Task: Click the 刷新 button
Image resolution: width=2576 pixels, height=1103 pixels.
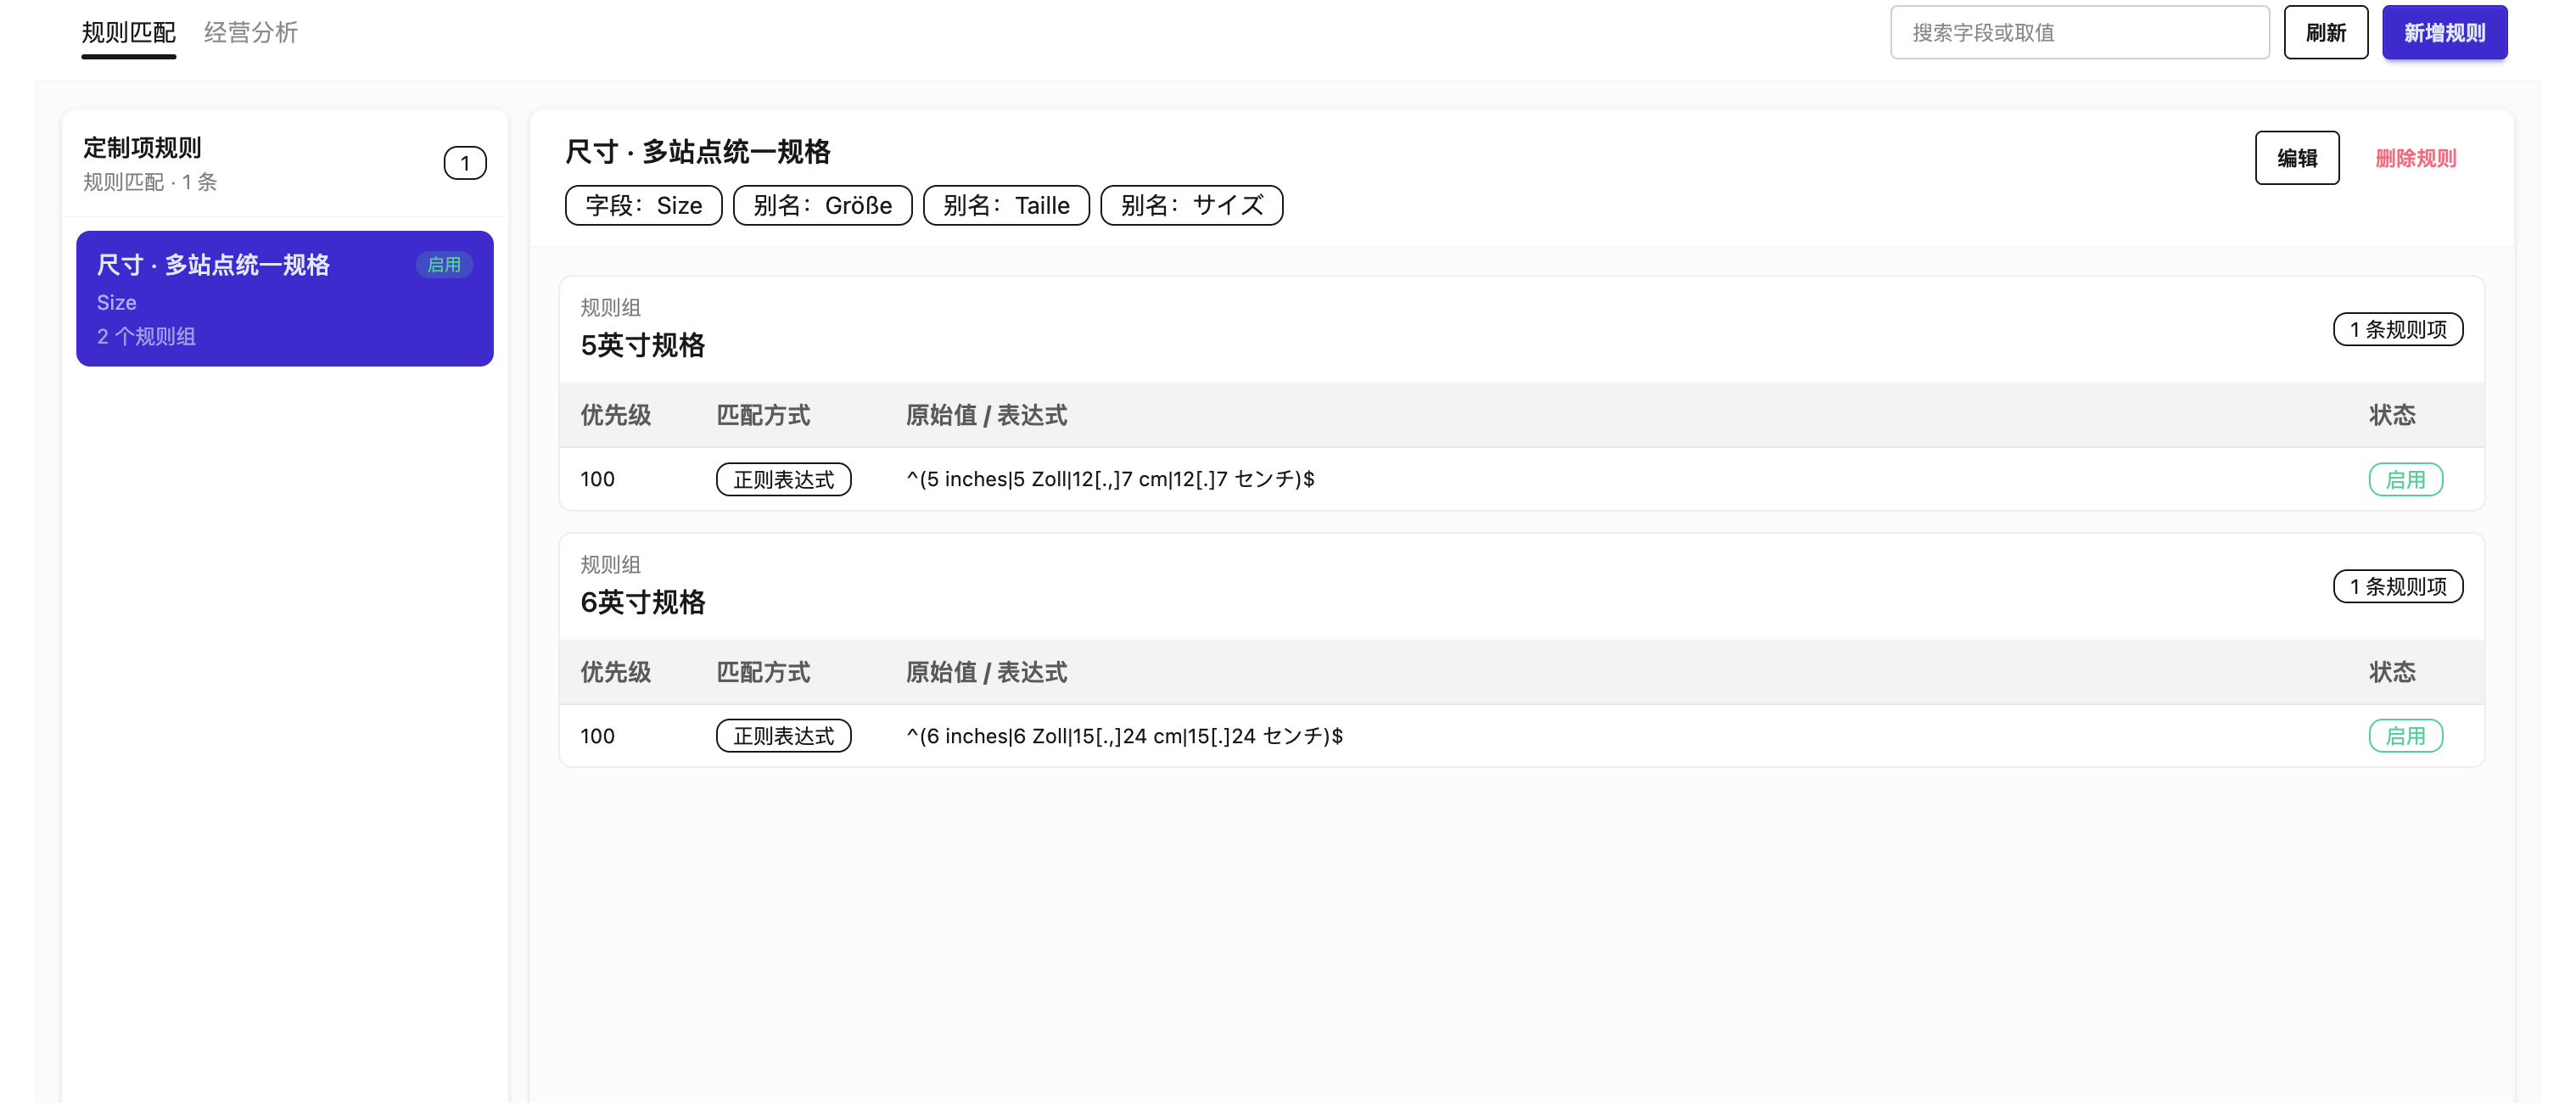Action: pos(2325,33)
